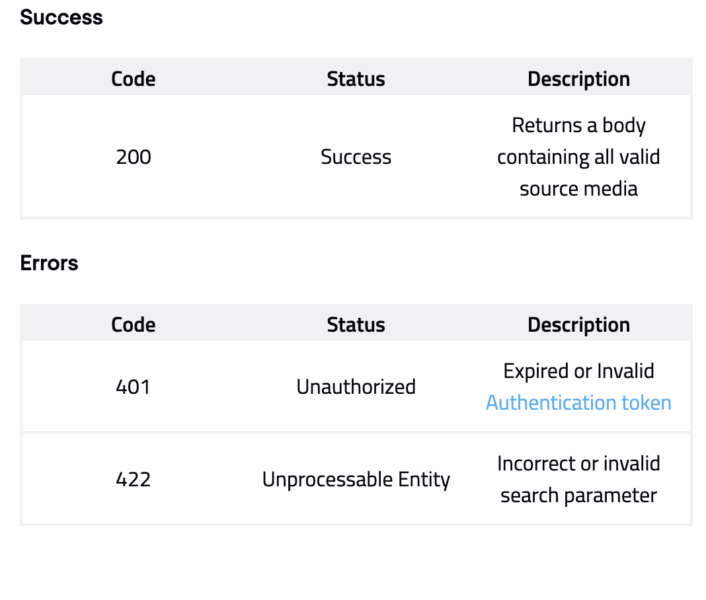
Task: Click Description header in Success table
Action: (578, 78)
